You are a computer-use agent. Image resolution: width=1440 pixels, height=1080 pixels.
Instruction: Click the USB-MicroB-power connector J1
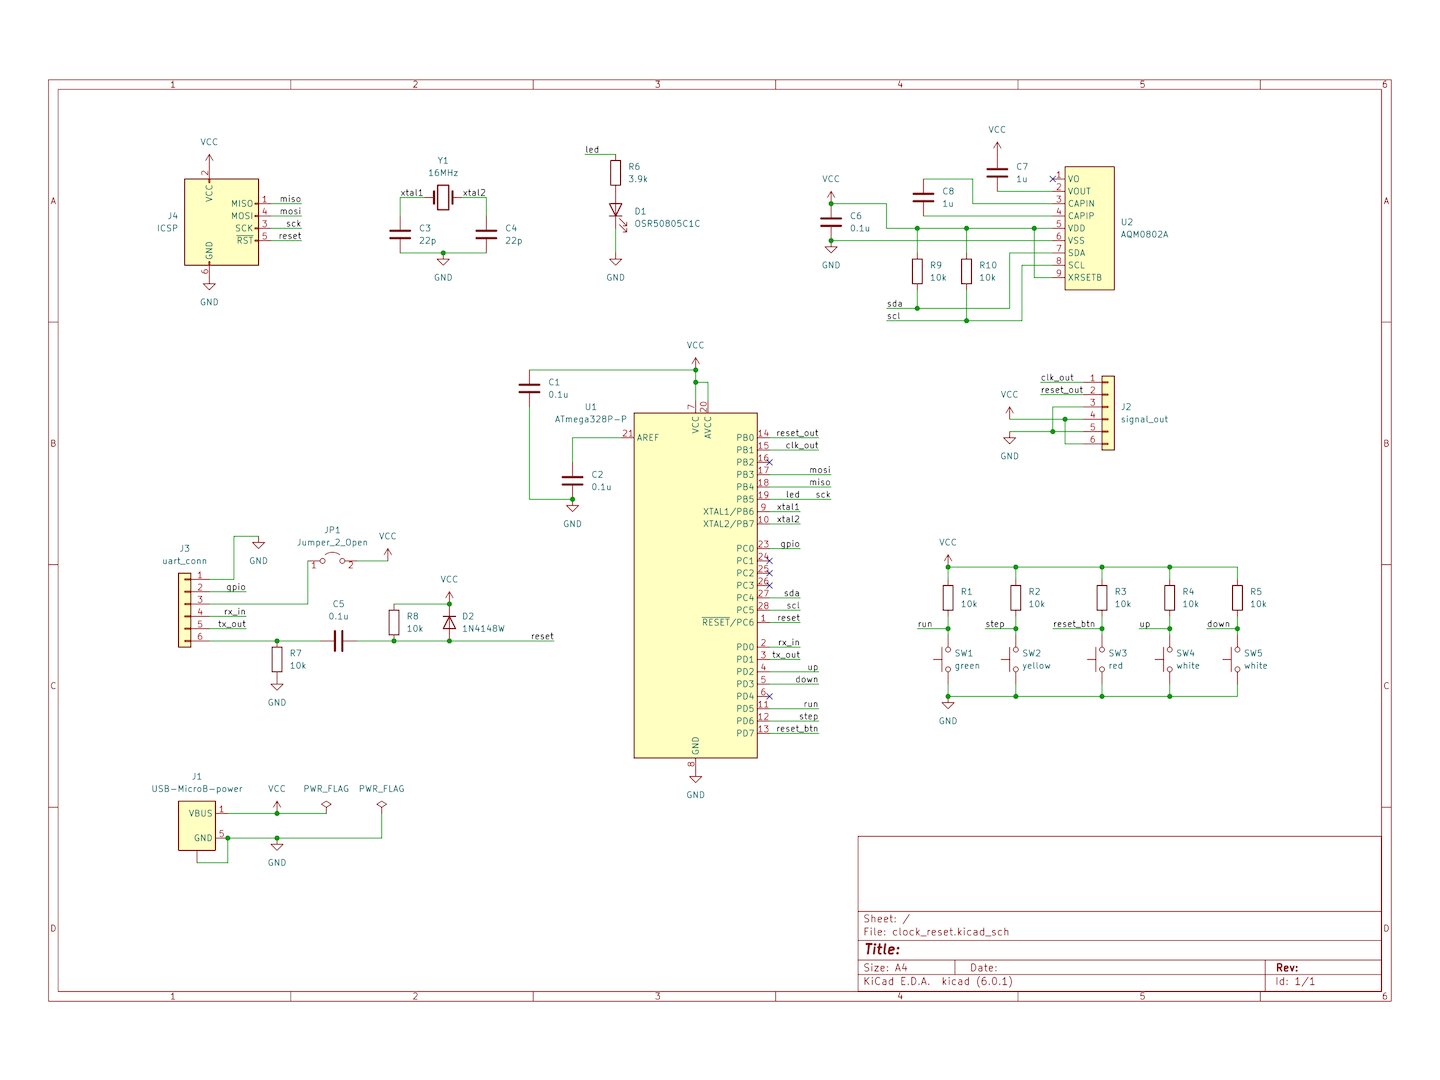(x=197, y=826)
